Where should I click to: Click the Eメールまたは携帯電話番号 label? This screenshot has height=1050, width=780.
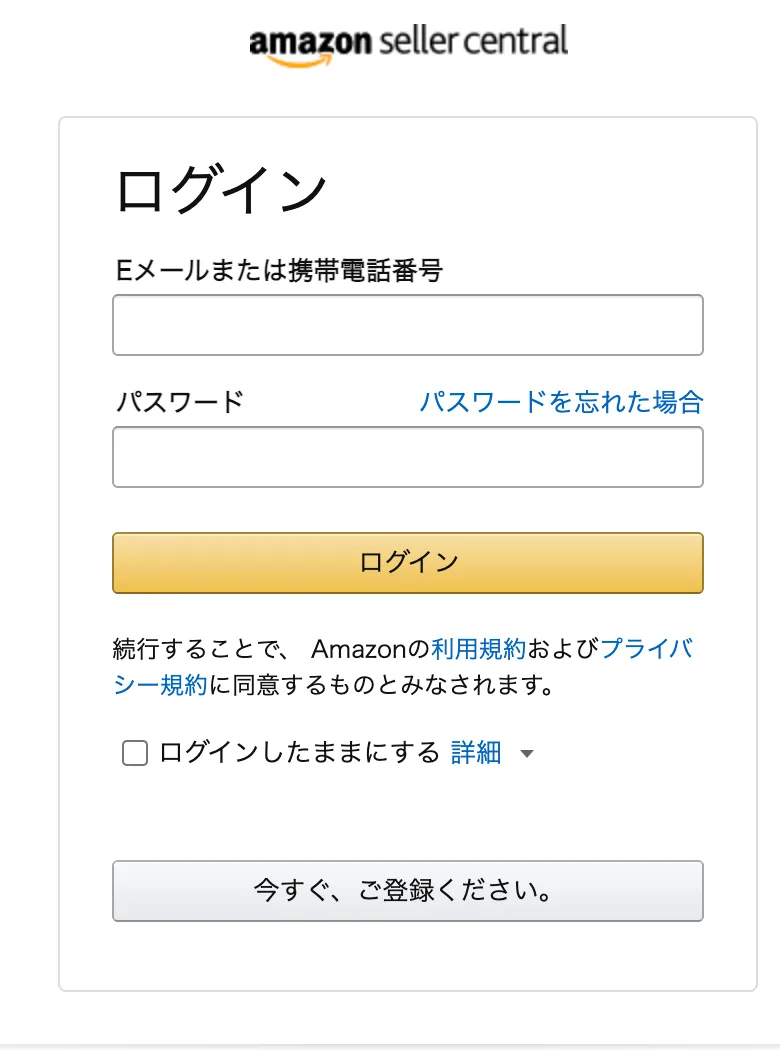tap(279, 271)
